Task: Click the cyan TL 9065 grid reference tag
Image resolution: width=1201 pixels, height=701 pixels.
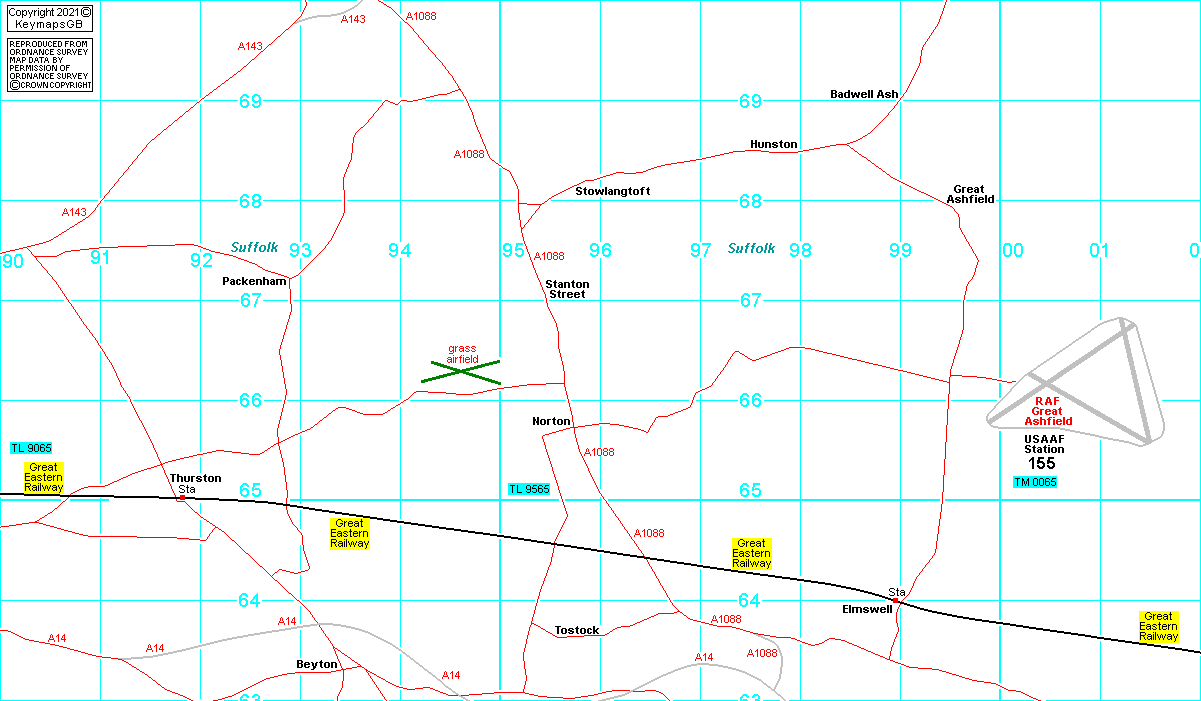Action: [x=30, y=448]
